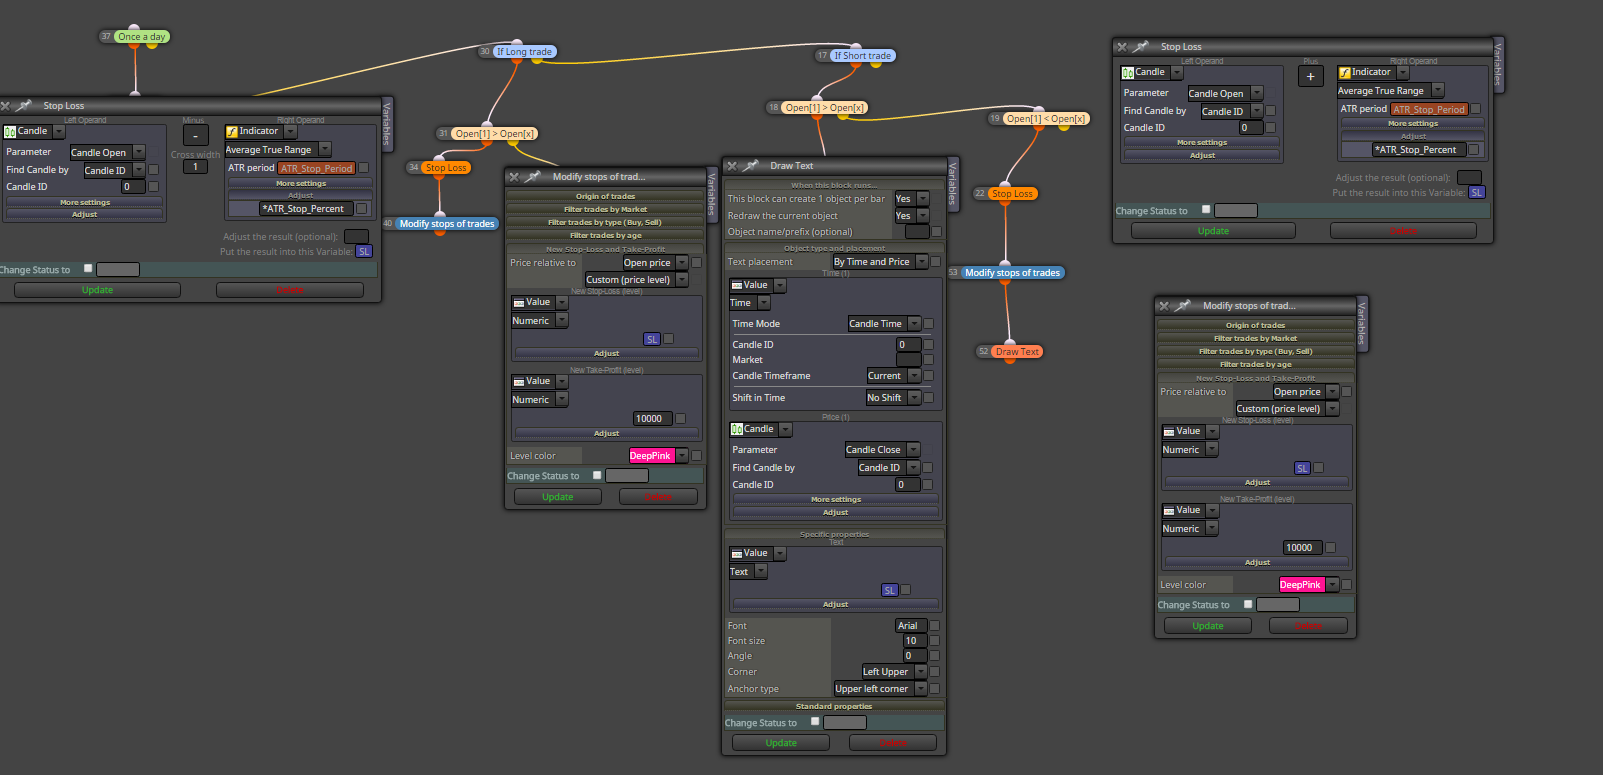Select the Once a day node
Viewport: 1603px width, 775px height.
(x=141, y=37)
